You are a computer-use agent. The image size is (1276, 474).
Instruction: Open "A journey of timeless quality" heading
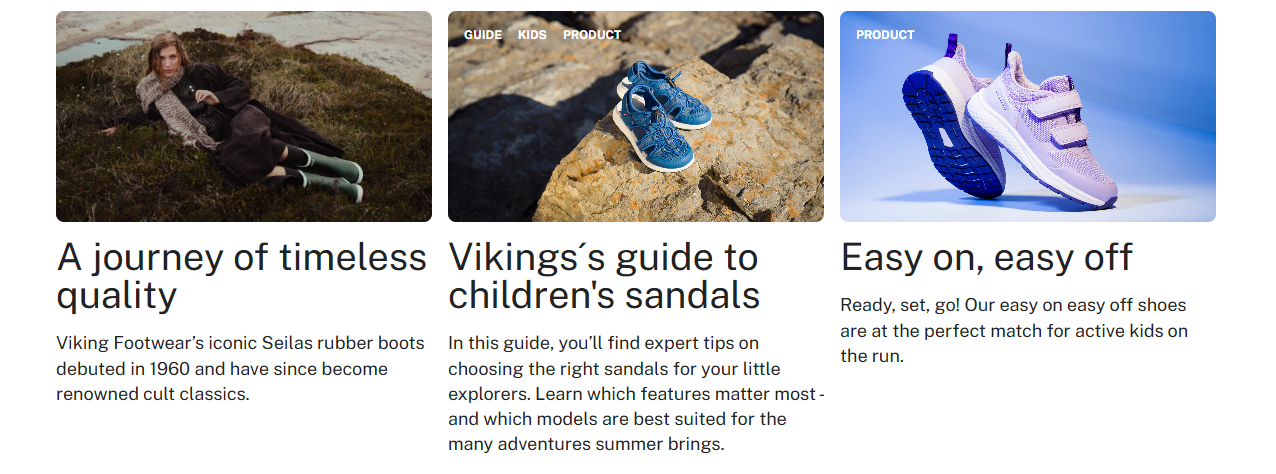pos(241,276)
